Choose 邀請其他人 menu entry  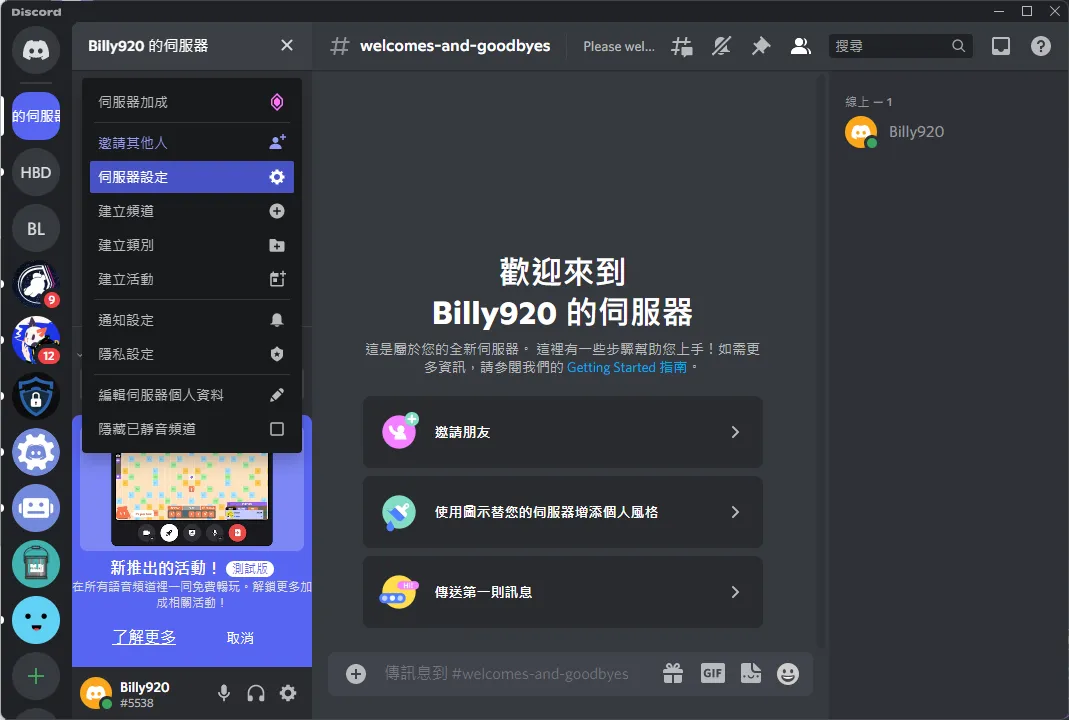[192, 142]
